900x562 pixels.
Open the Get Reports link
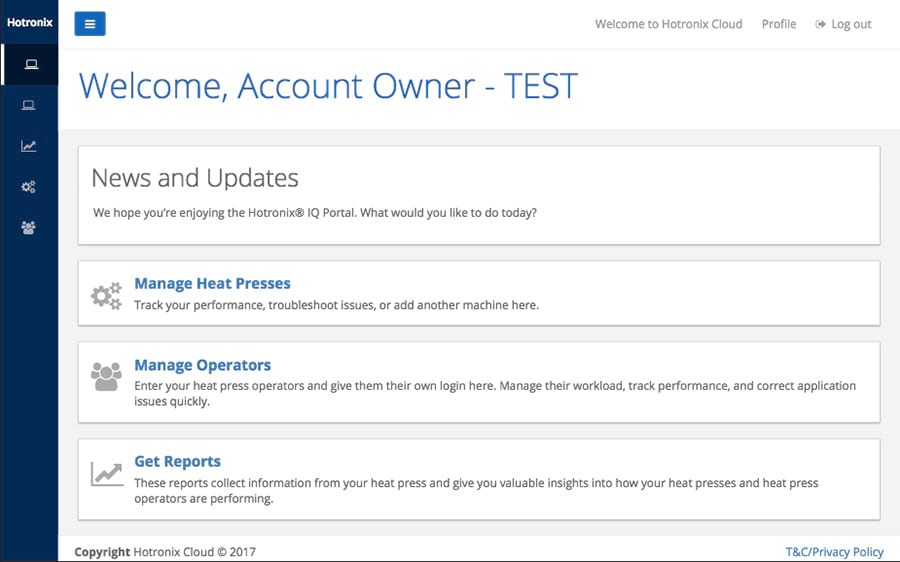(177, 461)
